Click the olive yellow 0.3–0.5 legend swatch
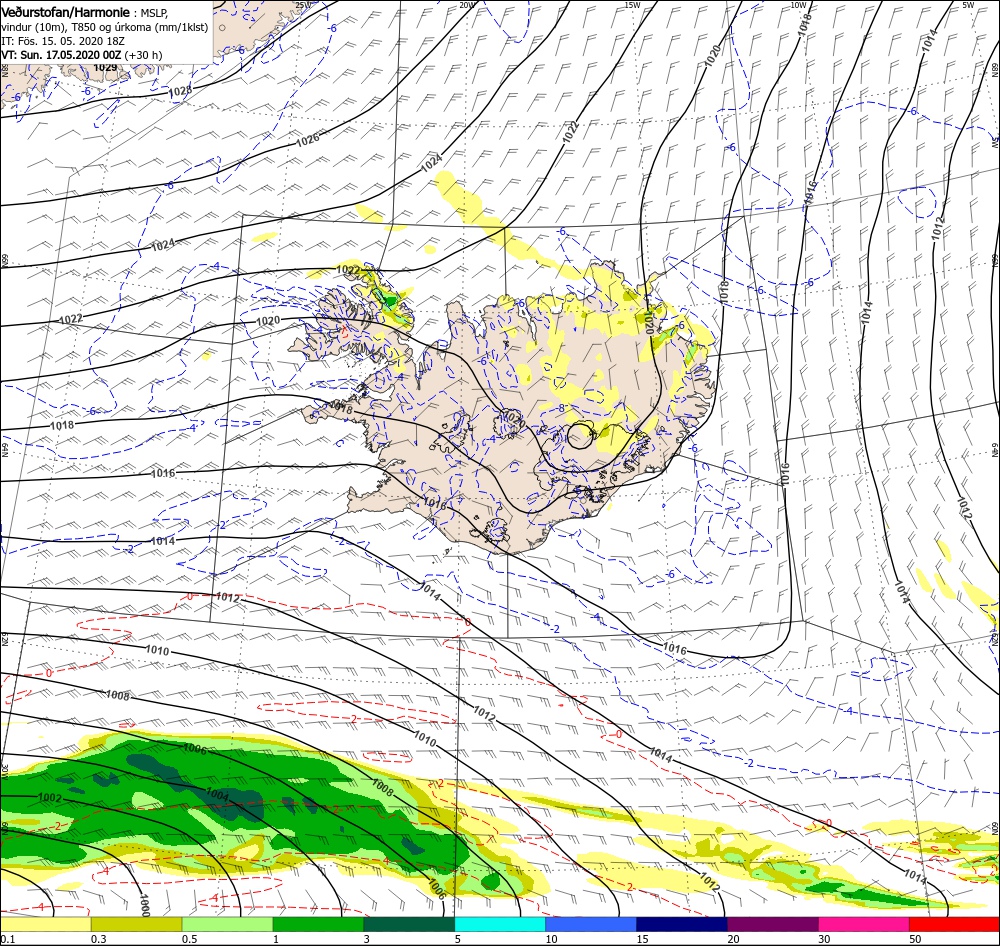The height and width of the screenshot is (946, 1000). [x=136, y=924]
